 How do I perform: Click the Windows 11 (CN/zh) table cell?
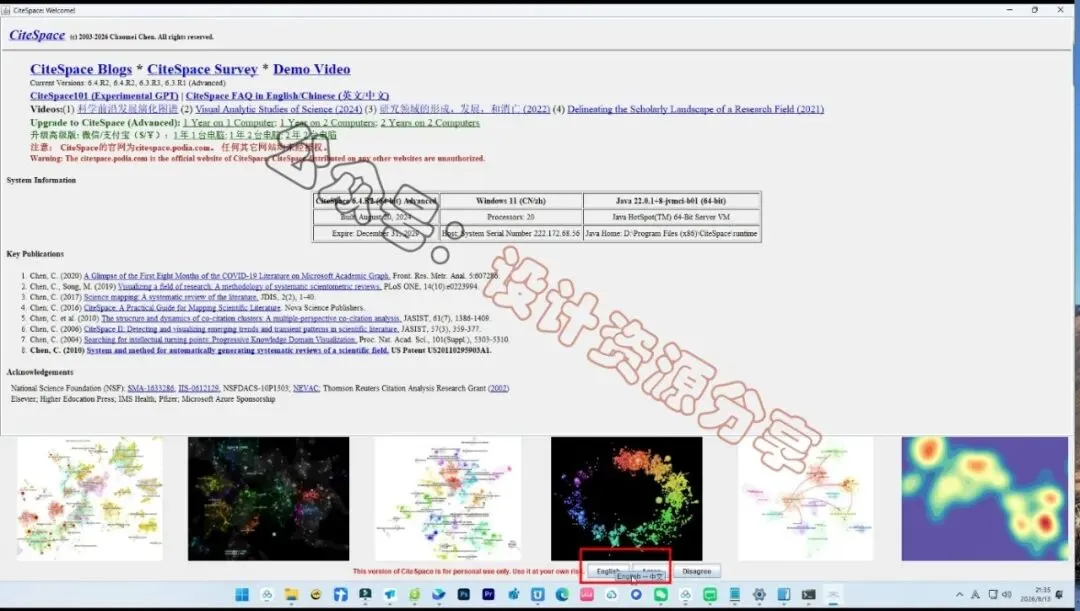pos(511,200)
